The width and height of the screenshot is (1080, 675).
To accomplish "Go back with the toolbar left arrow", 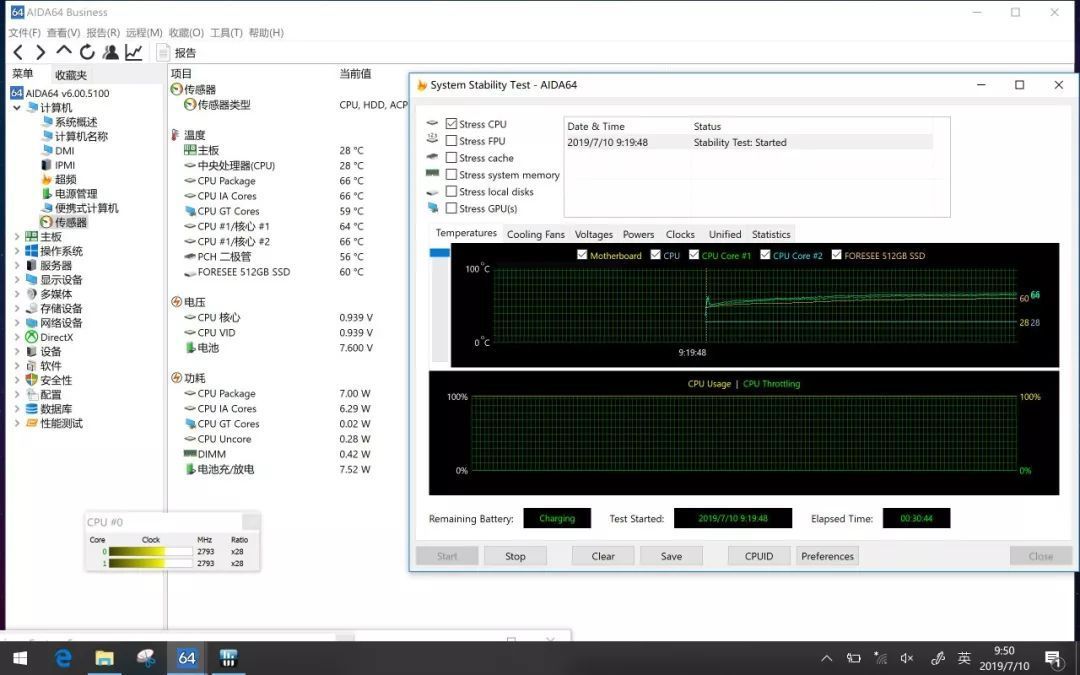I will click(x=19, y=52).
